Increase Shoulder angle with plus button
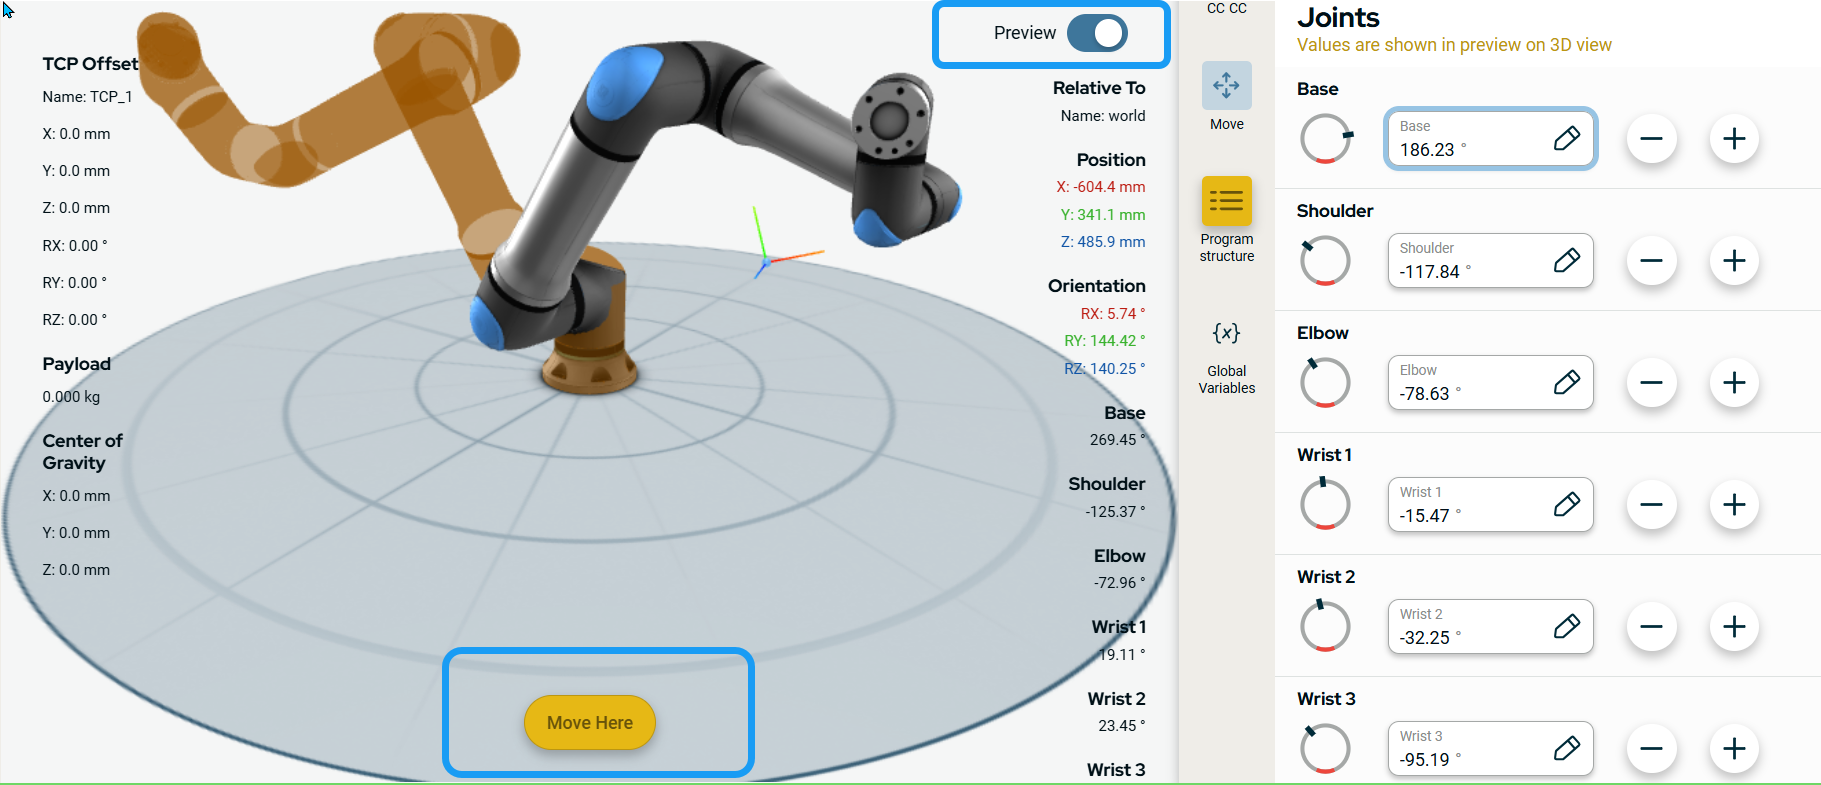Screen dimensions: 1821x785 click(x=1734, y=261)
